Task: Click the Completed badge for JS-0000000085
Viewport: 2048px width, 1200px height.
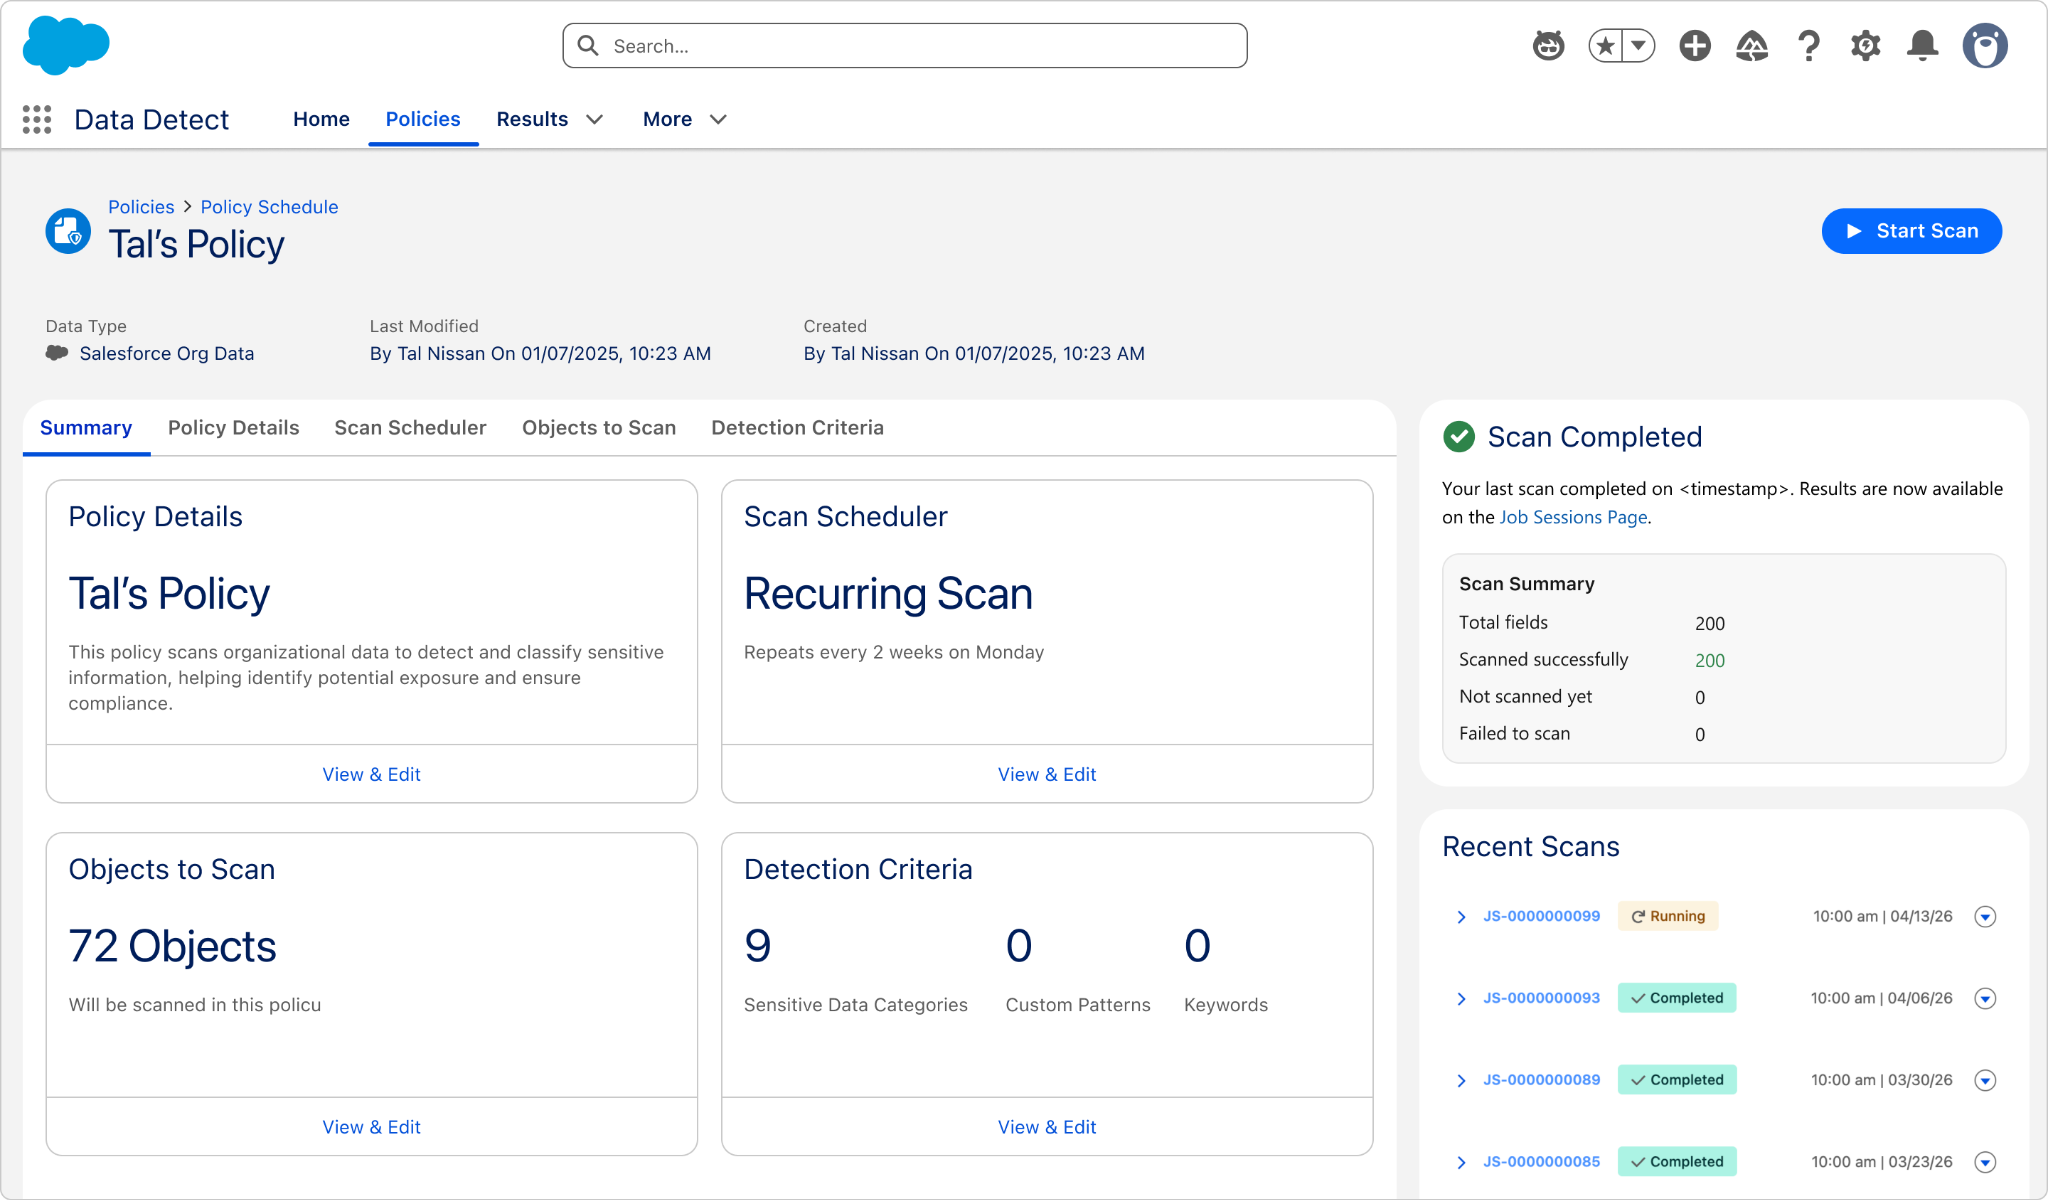Action: (x=1677, y=1162)
